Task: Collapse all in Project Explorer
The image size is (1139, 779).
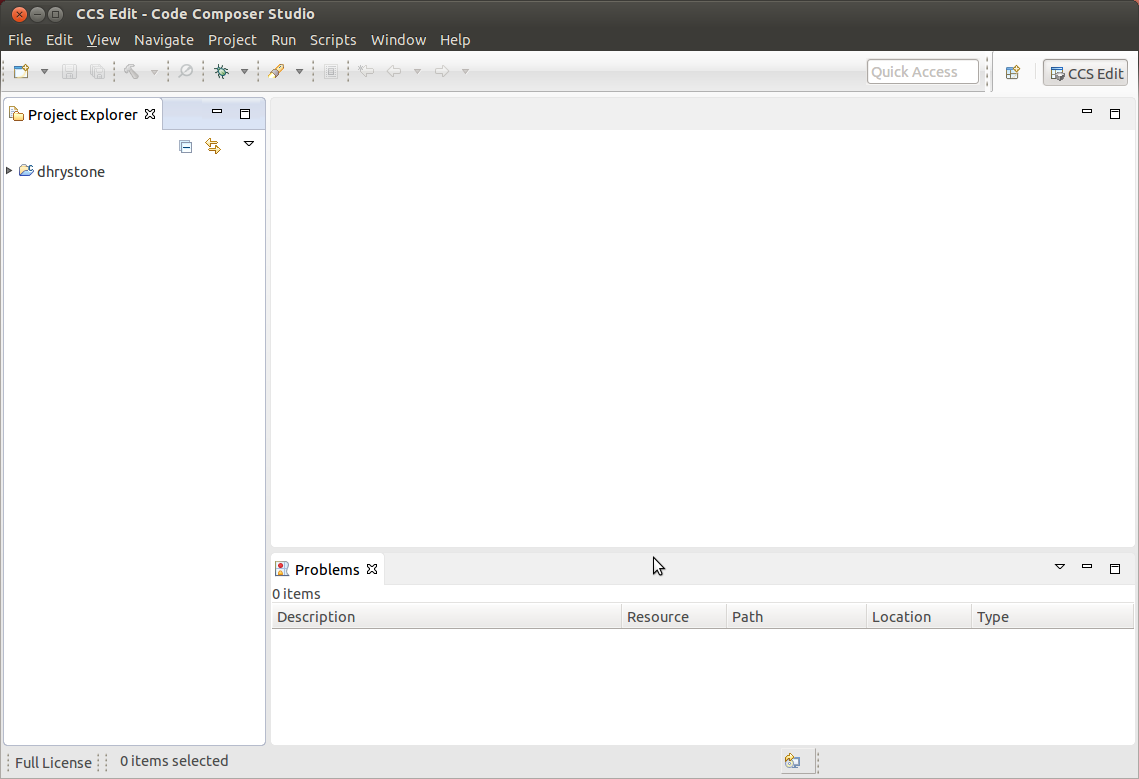Action: [x=186, y=146]
